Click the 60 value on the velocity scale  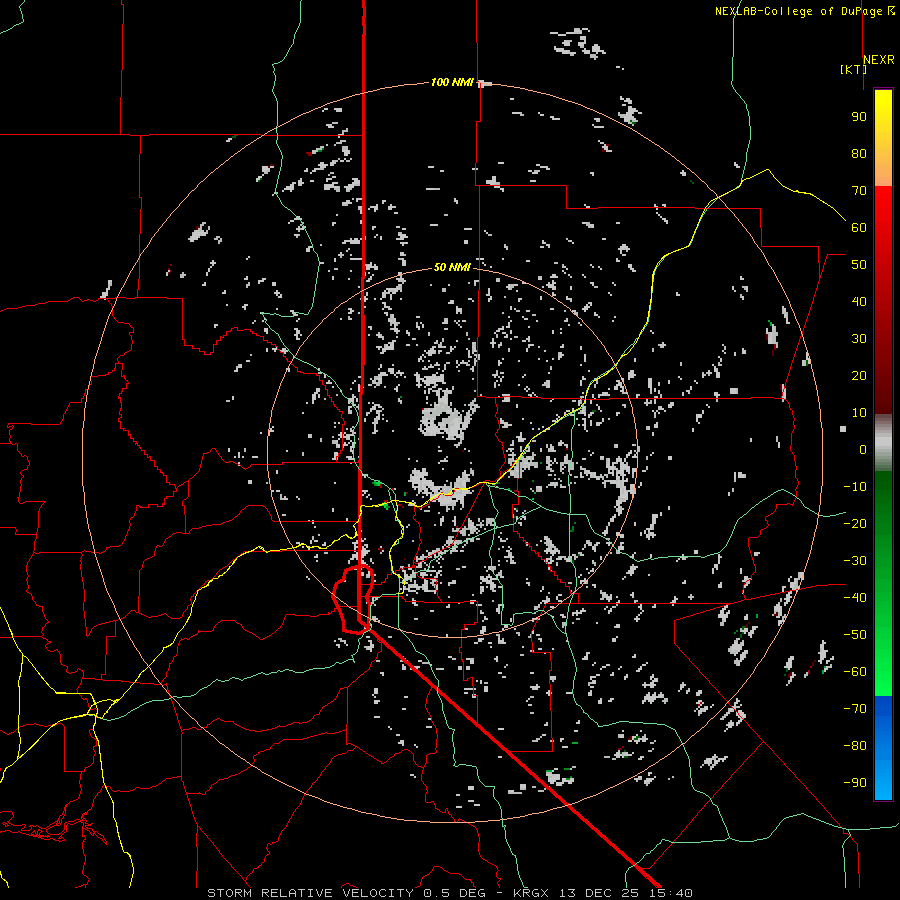pyautogui.click(x=859, y=227)
